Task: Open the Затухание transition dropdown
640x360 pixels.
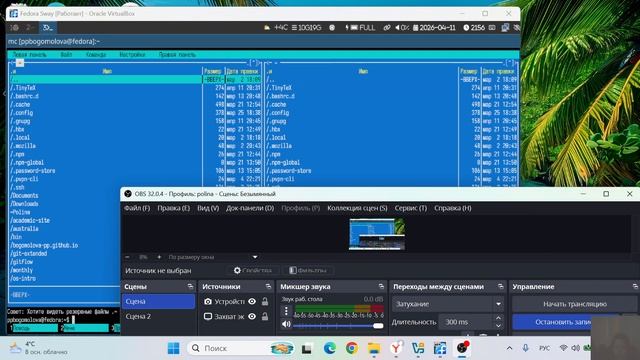Action: pyautogui.click(x=448, y=304)
